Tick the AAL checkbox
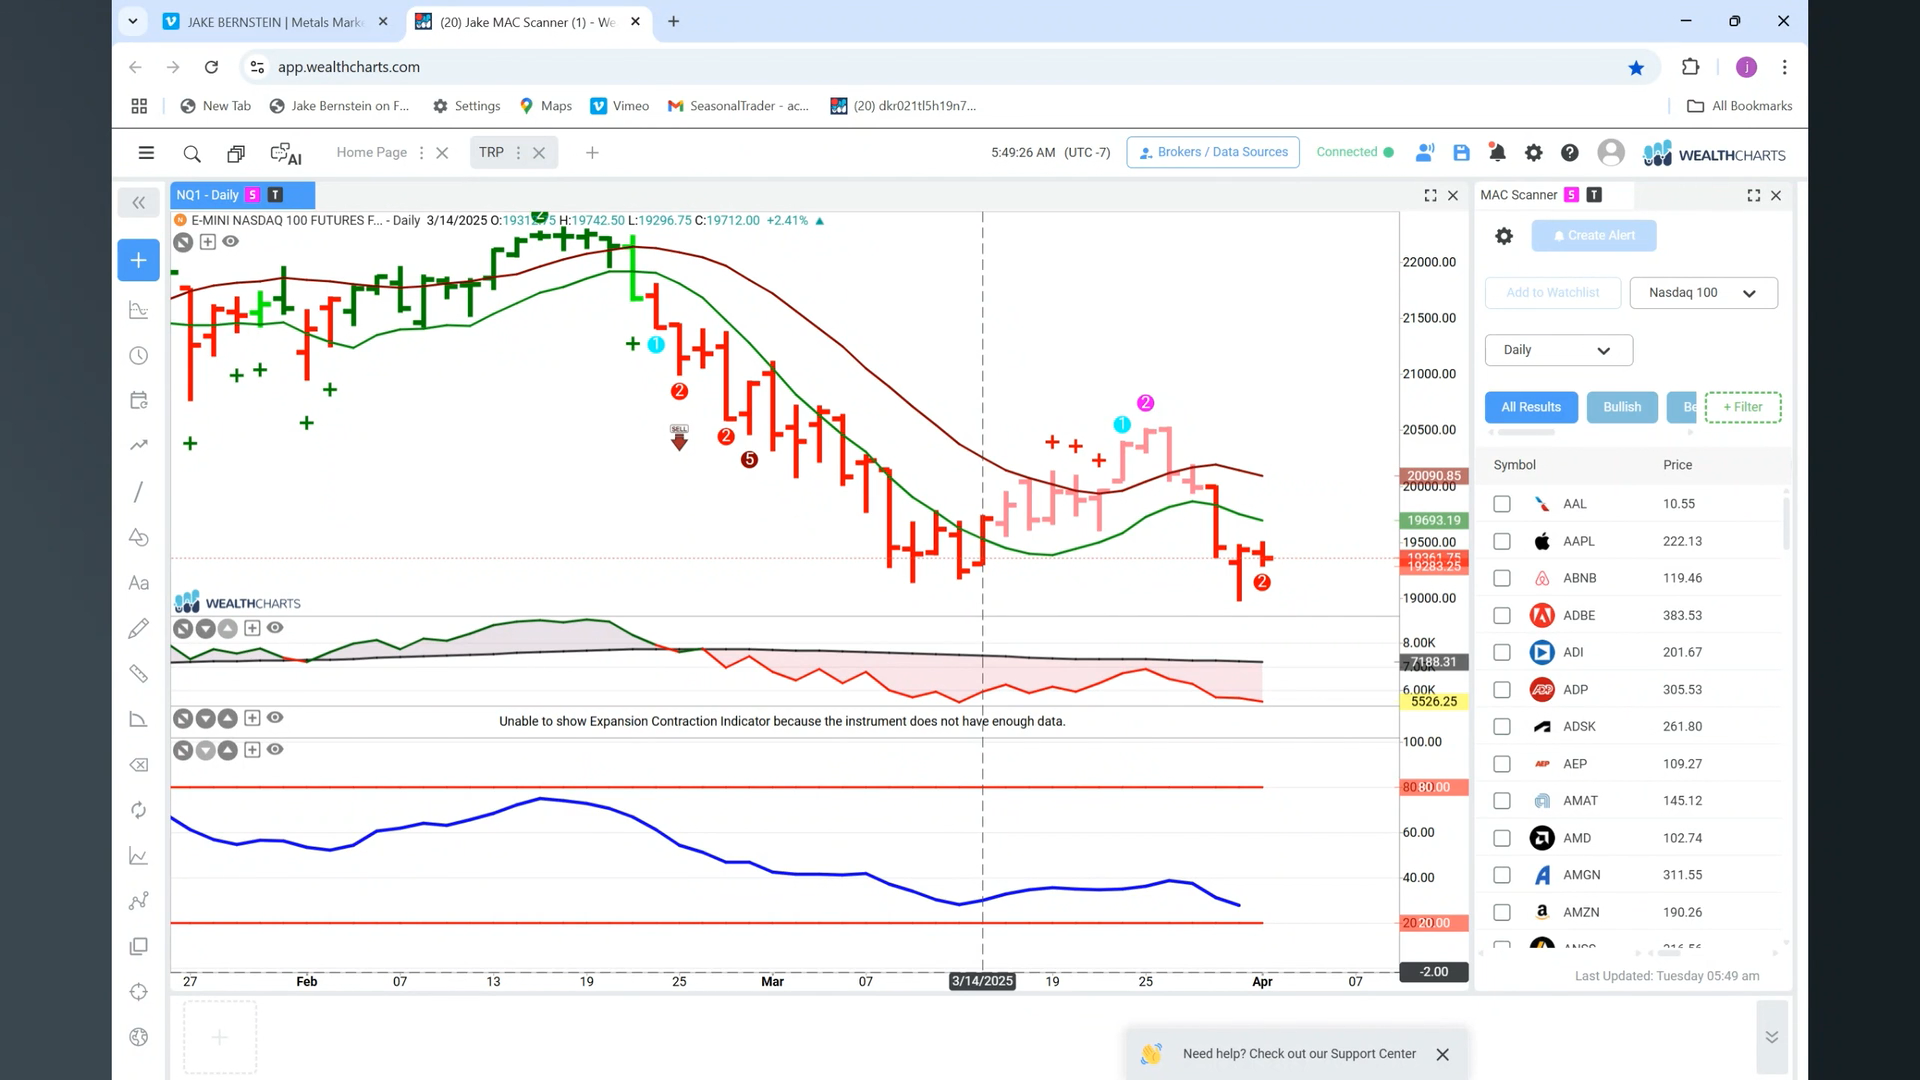Viewport: 1920px width, 1080px height. click(1502, 504)
